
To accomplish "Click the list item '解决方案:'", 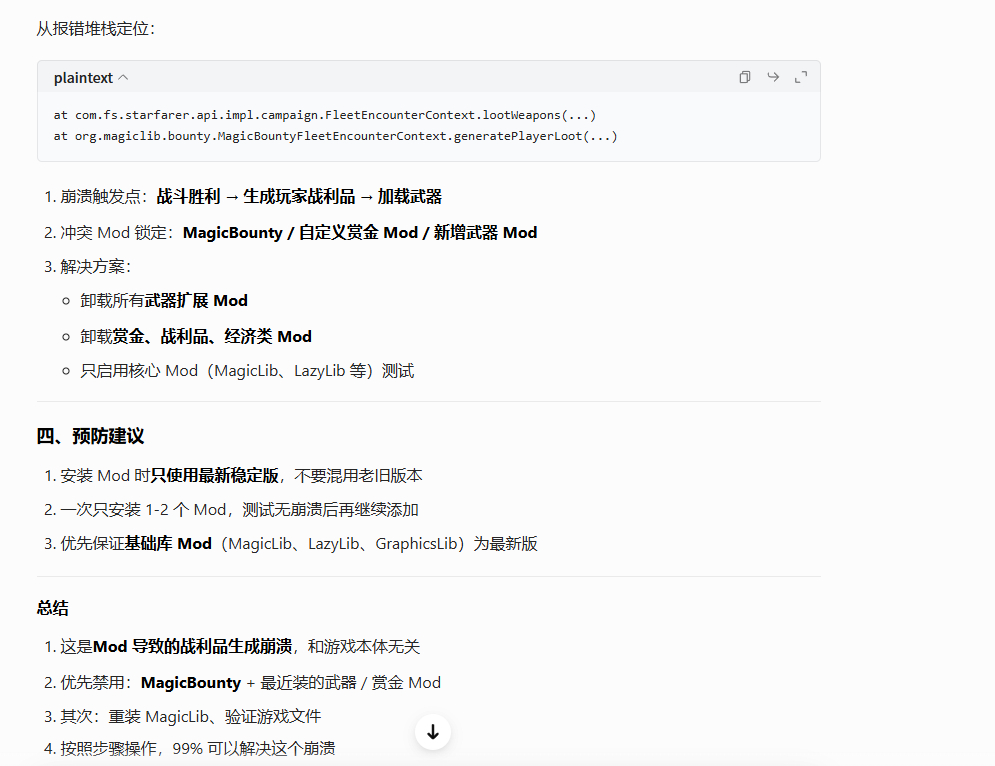I will (x=88, y=267).
